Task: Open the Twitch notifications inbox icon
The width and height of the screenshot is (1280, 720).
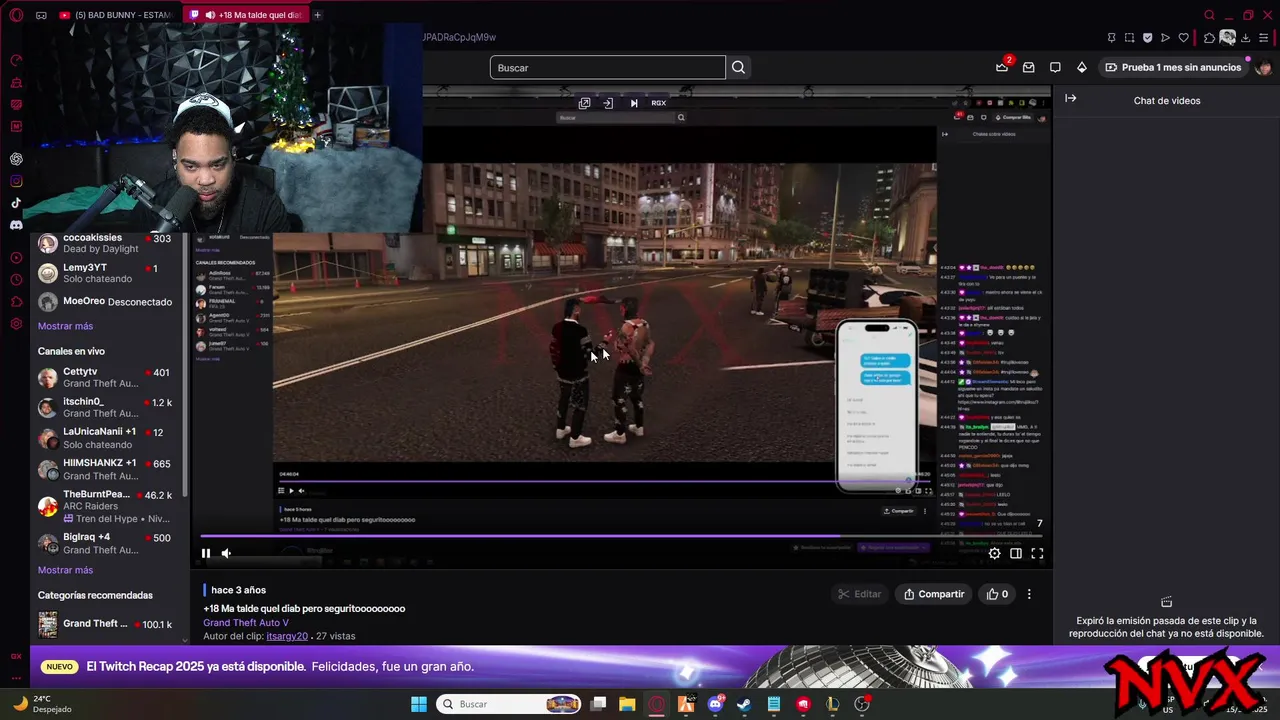Action: tap(1028, 67)
